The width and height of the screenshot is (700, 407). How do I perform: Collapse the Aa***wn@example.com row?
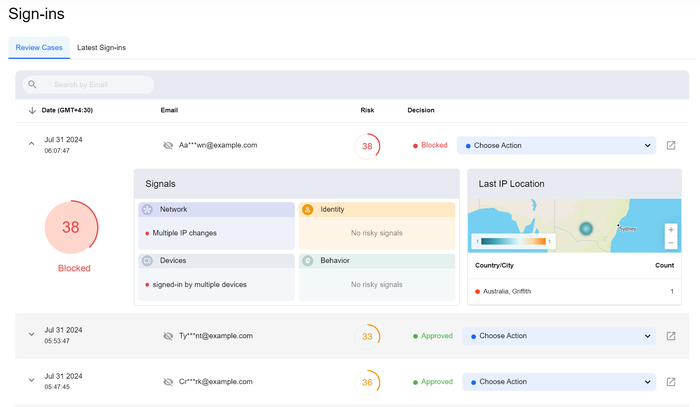point(31,144)
